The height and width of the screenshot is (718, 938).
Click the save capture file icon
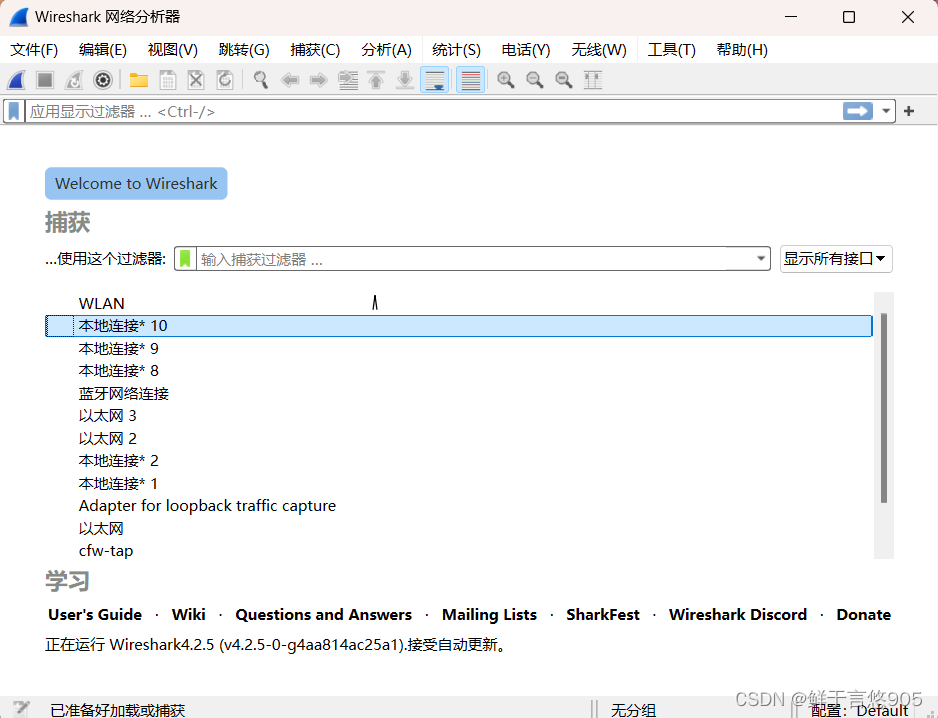pyautogui.click(x=168, y=80)
